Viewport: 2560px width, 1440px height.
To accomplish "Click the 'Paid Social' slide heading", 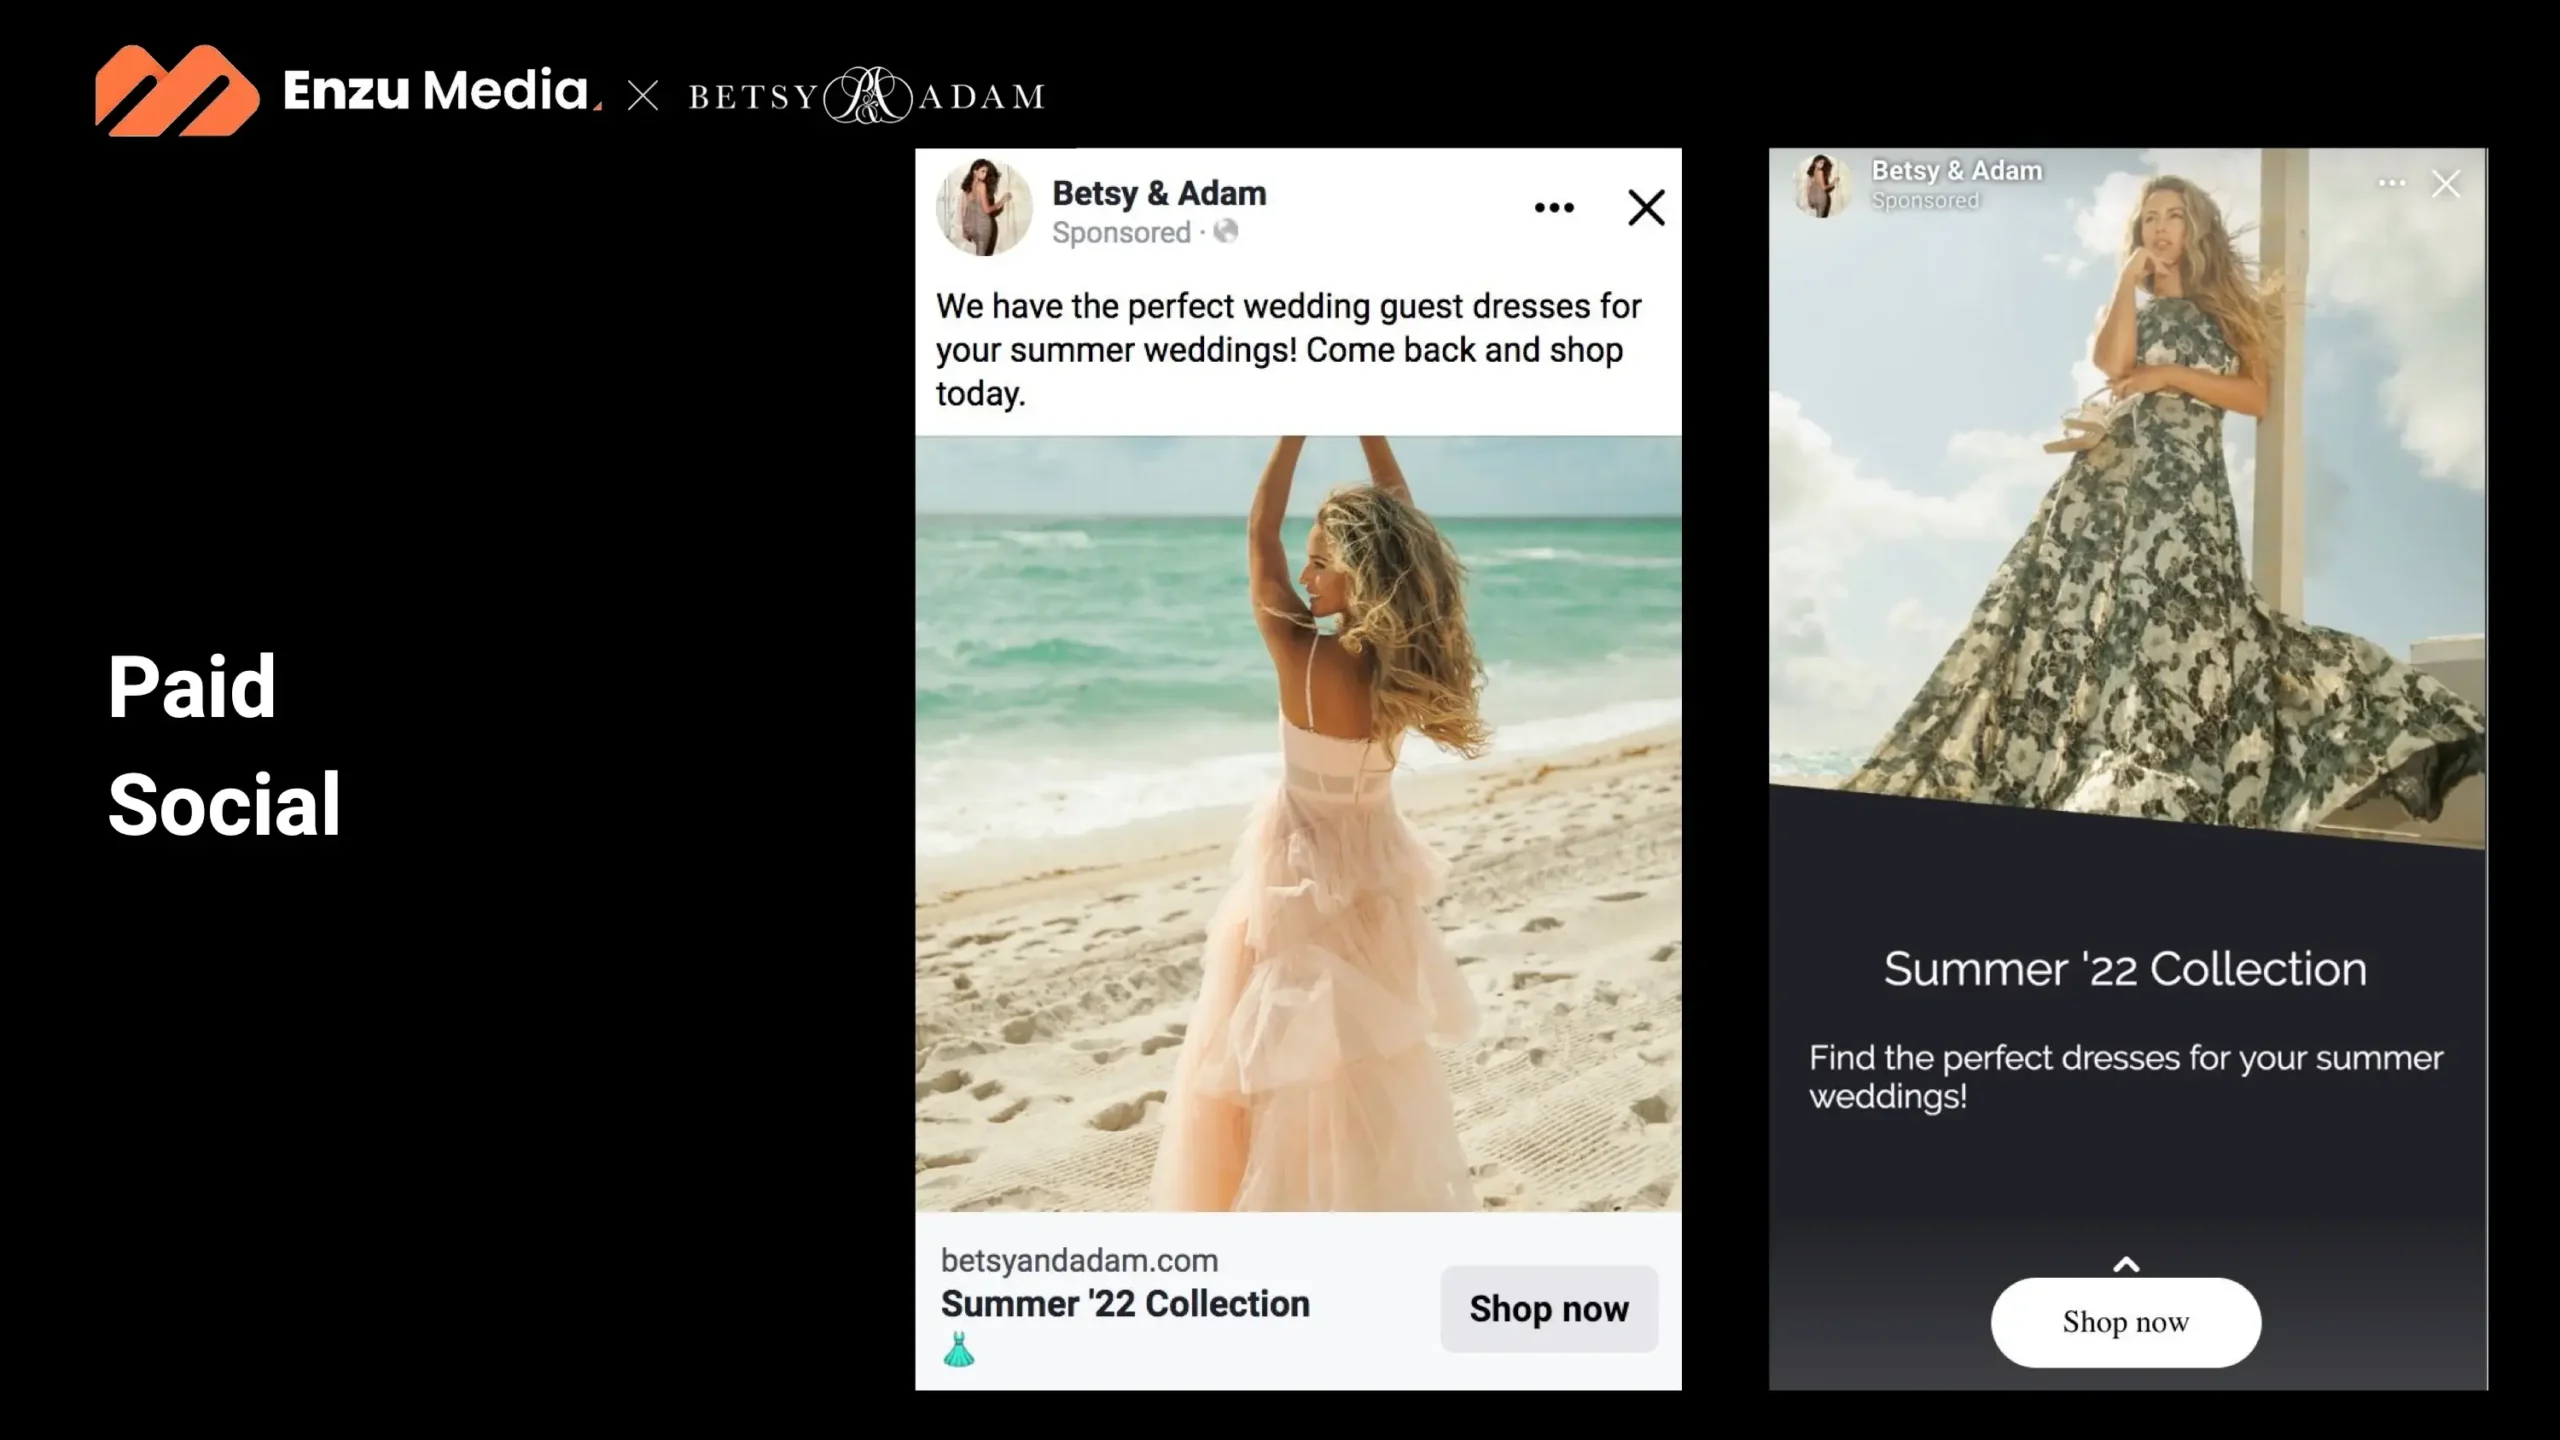I will [x=224, y=745].
